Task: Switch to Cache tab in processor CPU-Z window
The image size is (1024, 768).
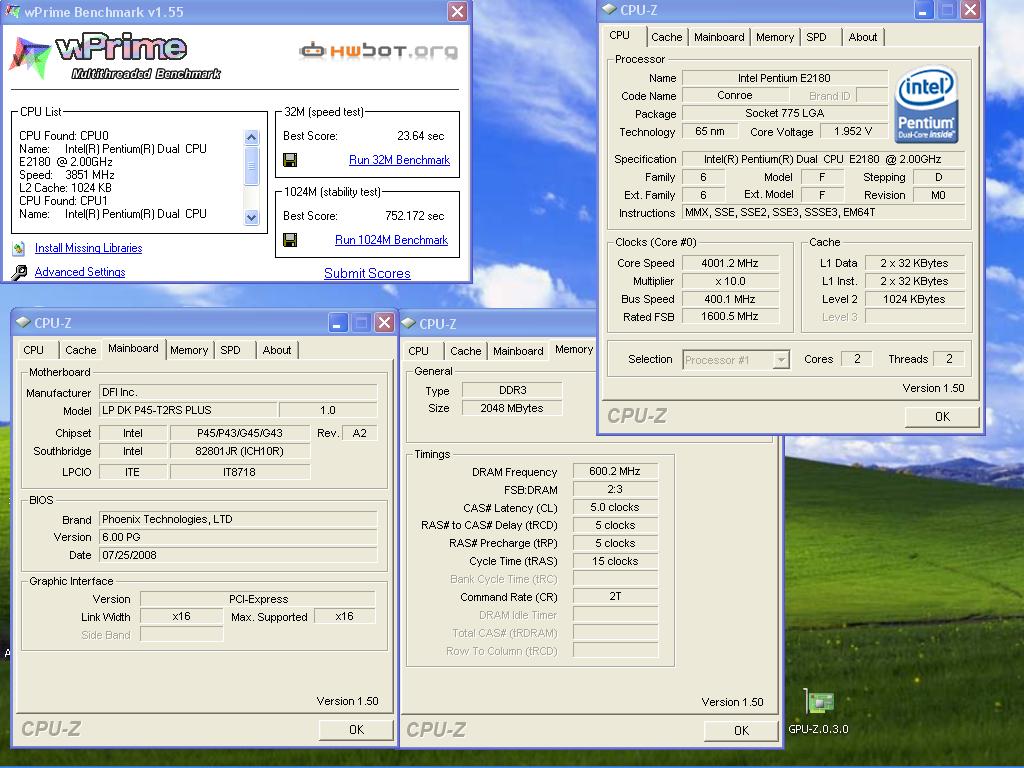Action: (666, 37)
